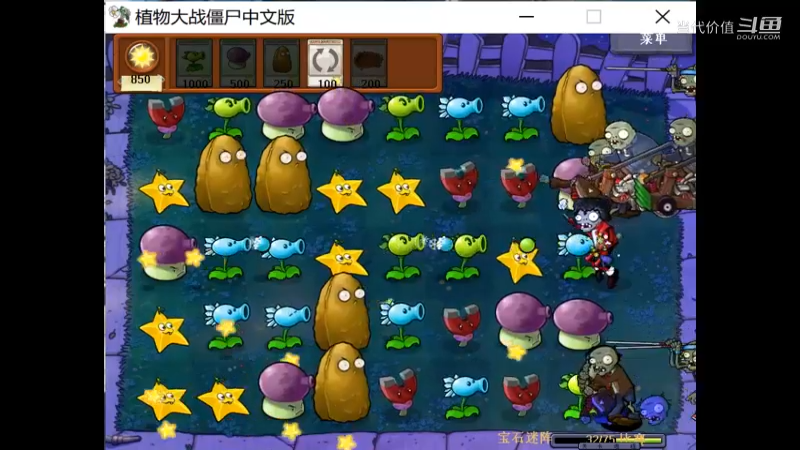Click the level progress bar at bottom
The image size is (800, 450).
[609, 439]
